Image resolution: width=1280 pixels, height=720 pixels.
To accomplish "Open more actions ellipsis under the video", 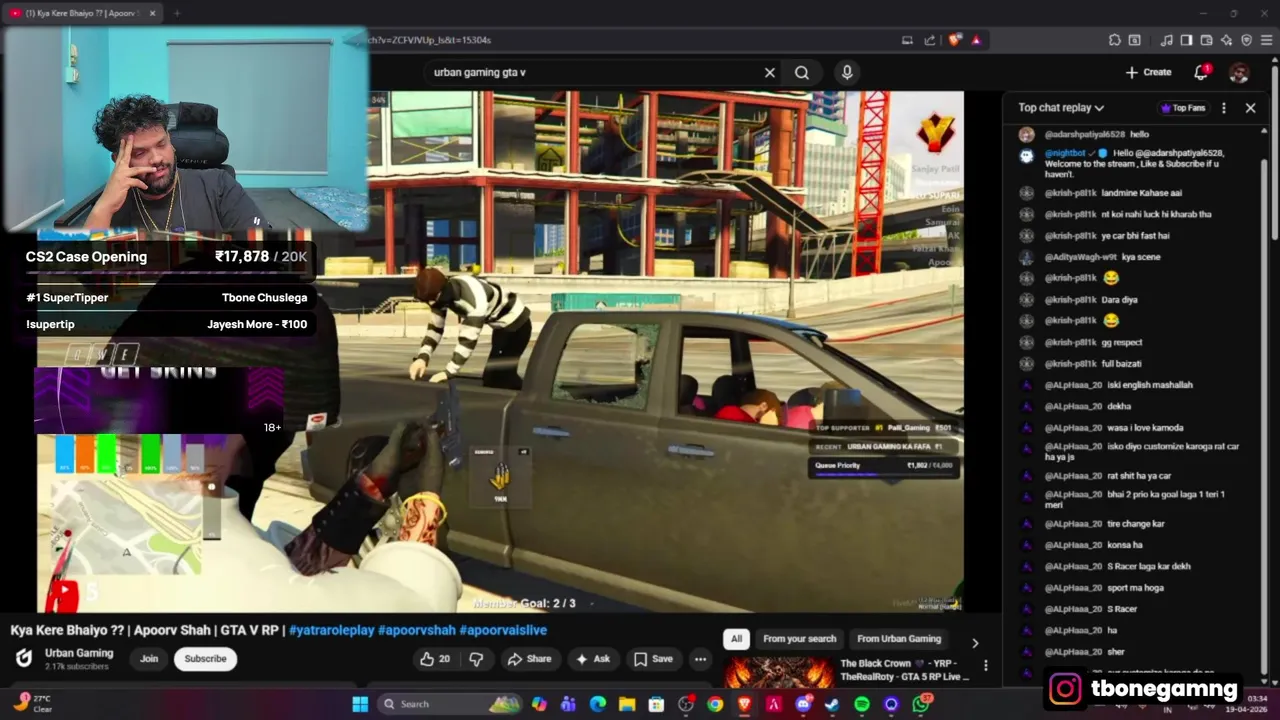I will click(x=700, y=659).
